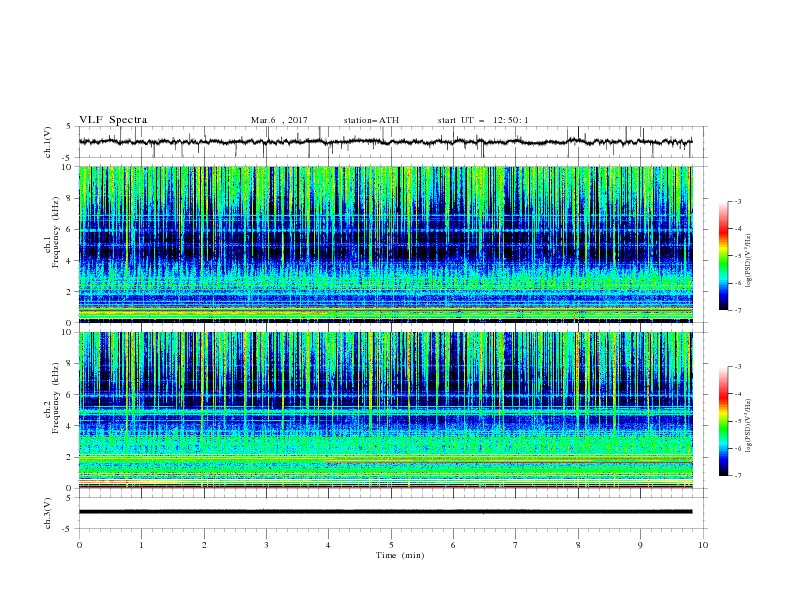Screen dimensions: 792x612
Task: Click the time axis tick label "10"
Action: (703, 545)
